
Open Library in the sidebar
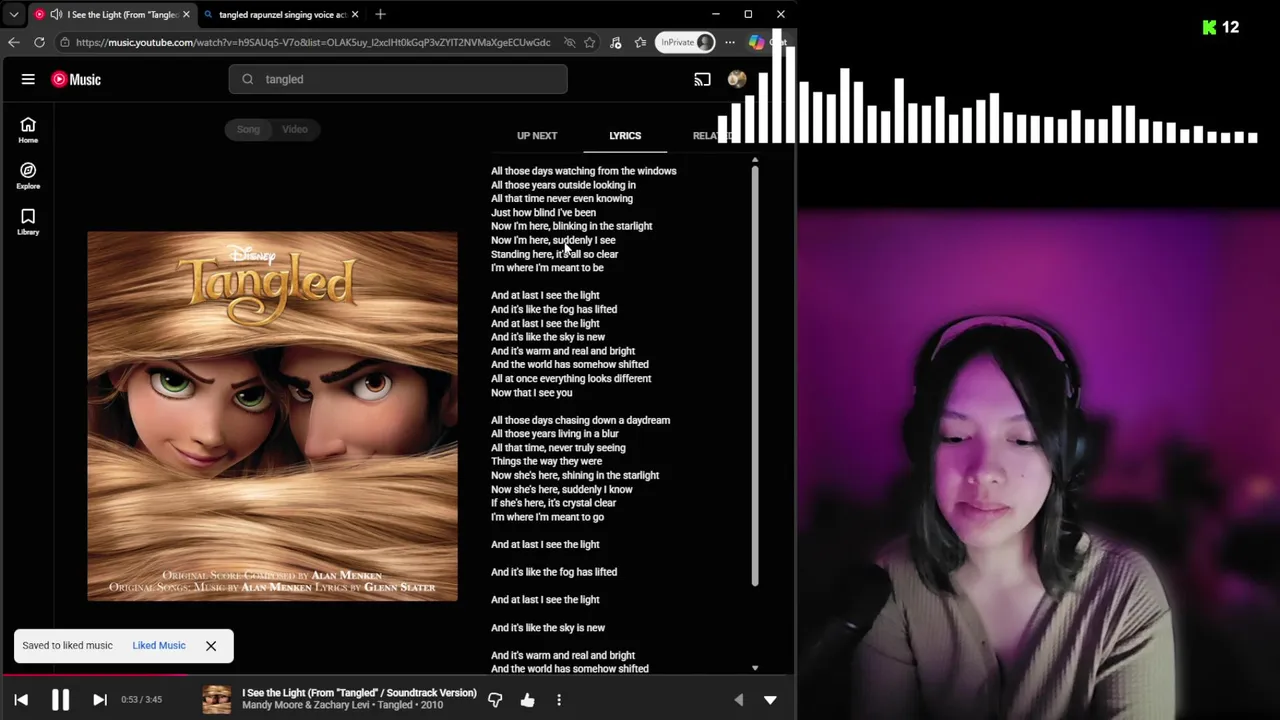(28, 222)
